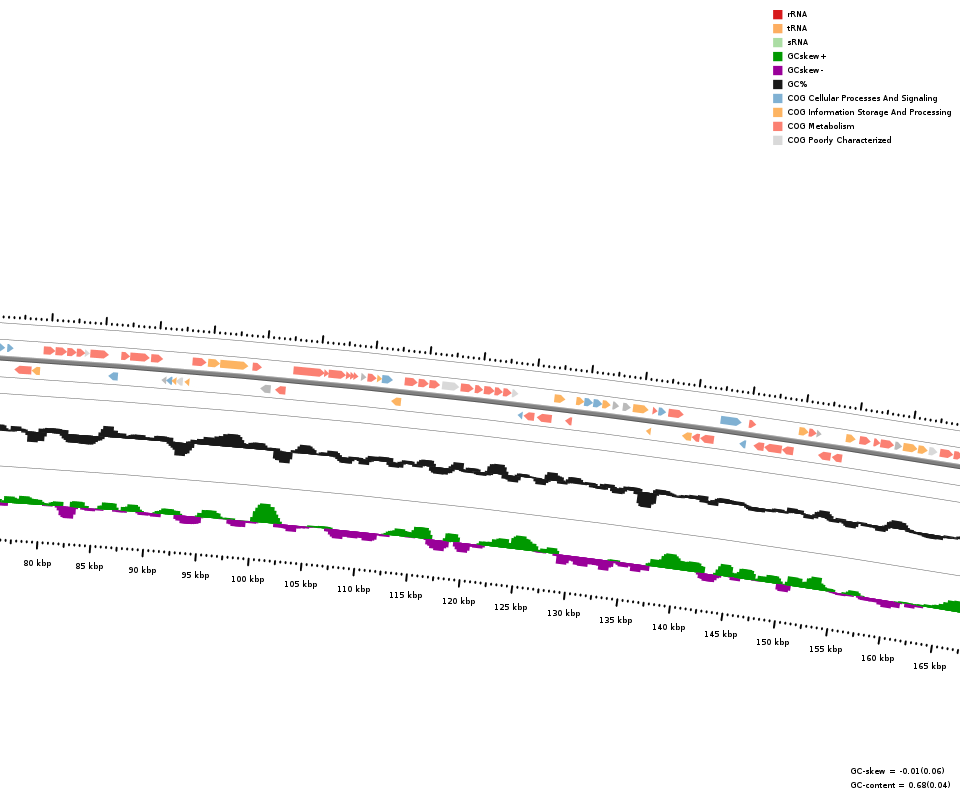The width and height of the screenshot is (960, 800).
Task: Click the 100 kbp scale label
Action: pyautogui.click(x=247, y=579)
